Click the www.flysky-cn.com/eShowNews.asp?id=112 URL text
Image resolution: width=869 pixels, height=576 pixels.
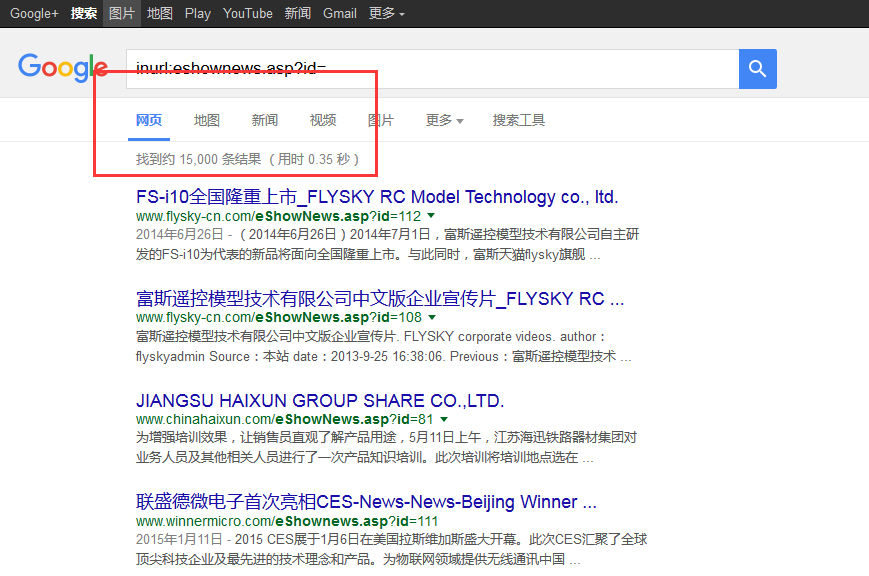pos(278,216)
